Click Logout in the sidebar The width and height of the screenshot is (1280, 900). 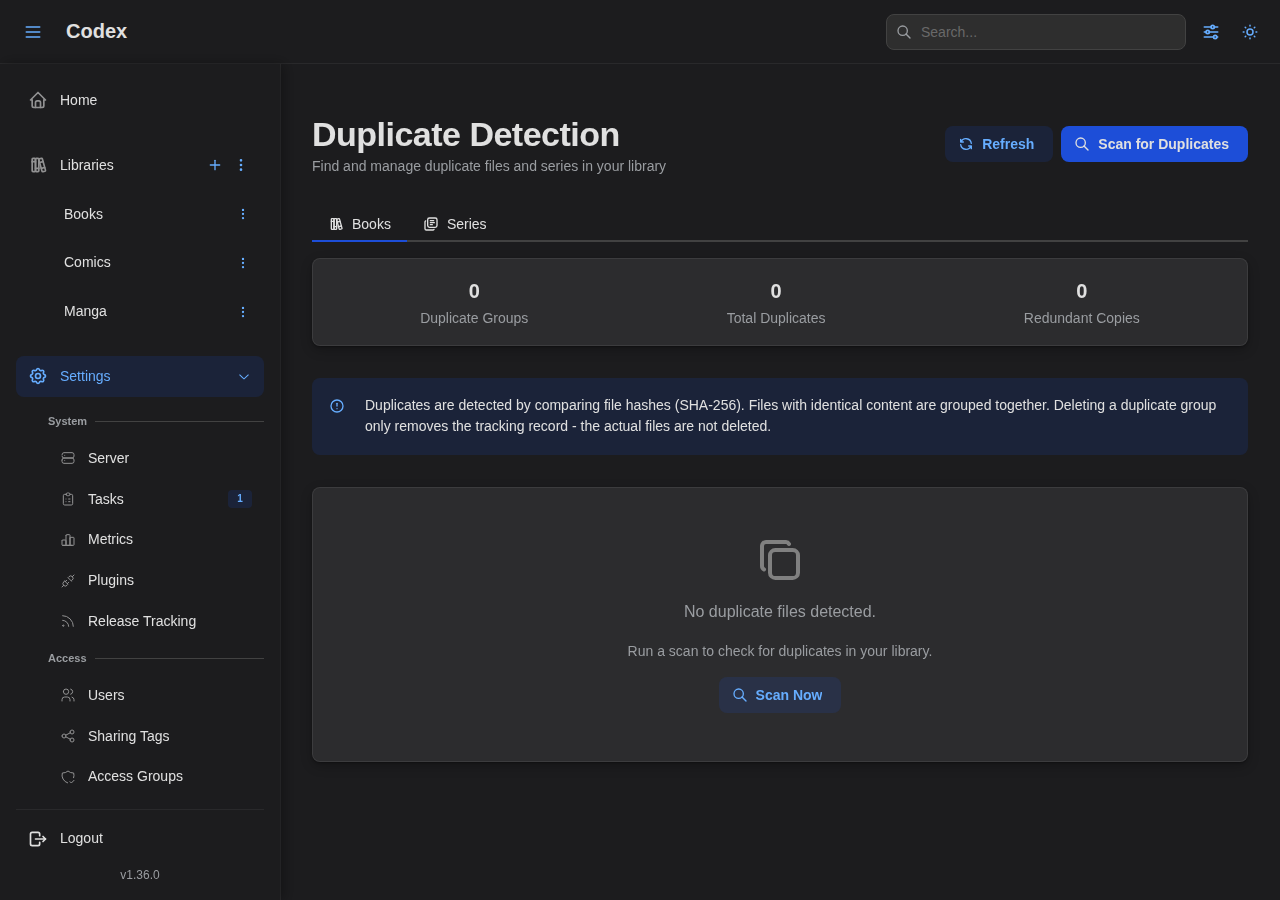tap(140, 838)
